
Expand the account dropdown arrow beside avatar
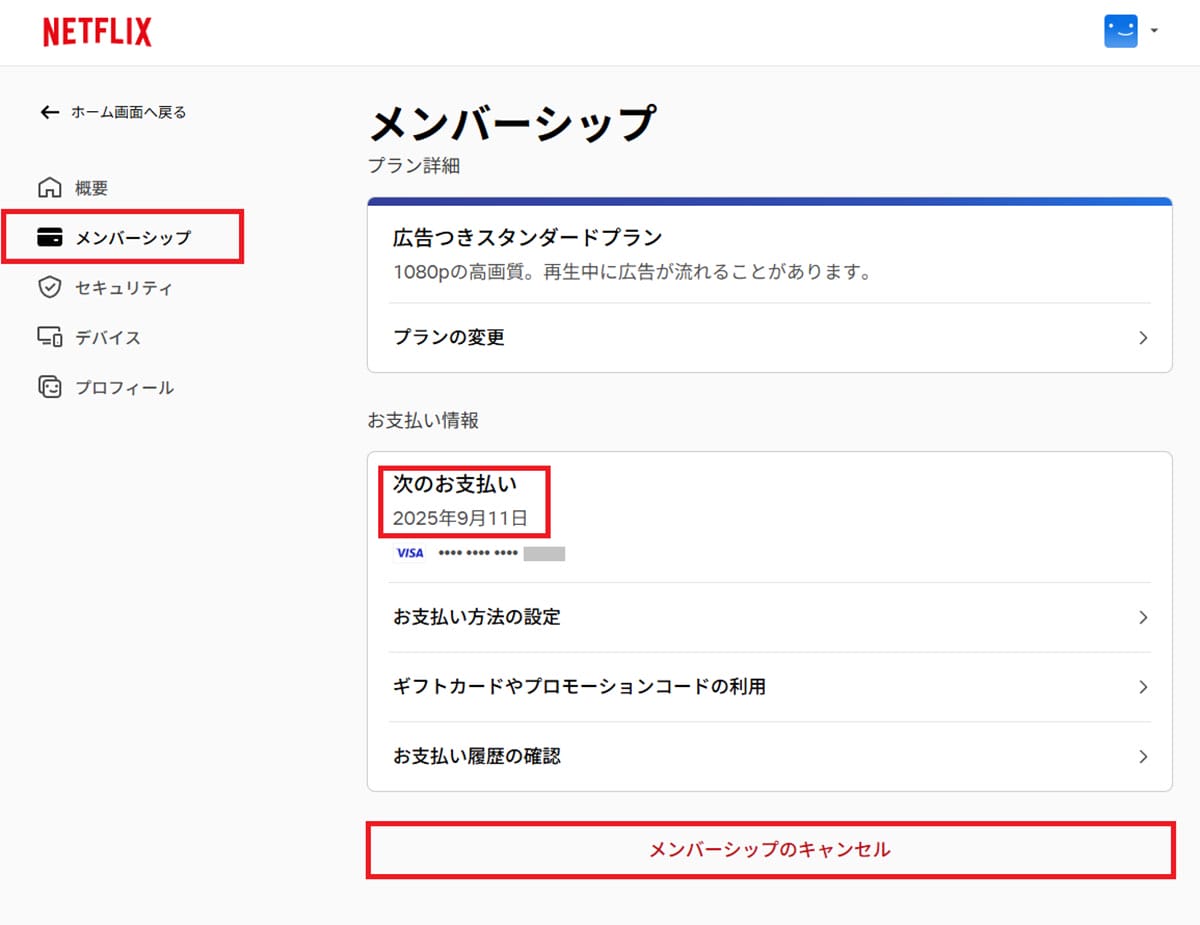[x=1154, y=31]
